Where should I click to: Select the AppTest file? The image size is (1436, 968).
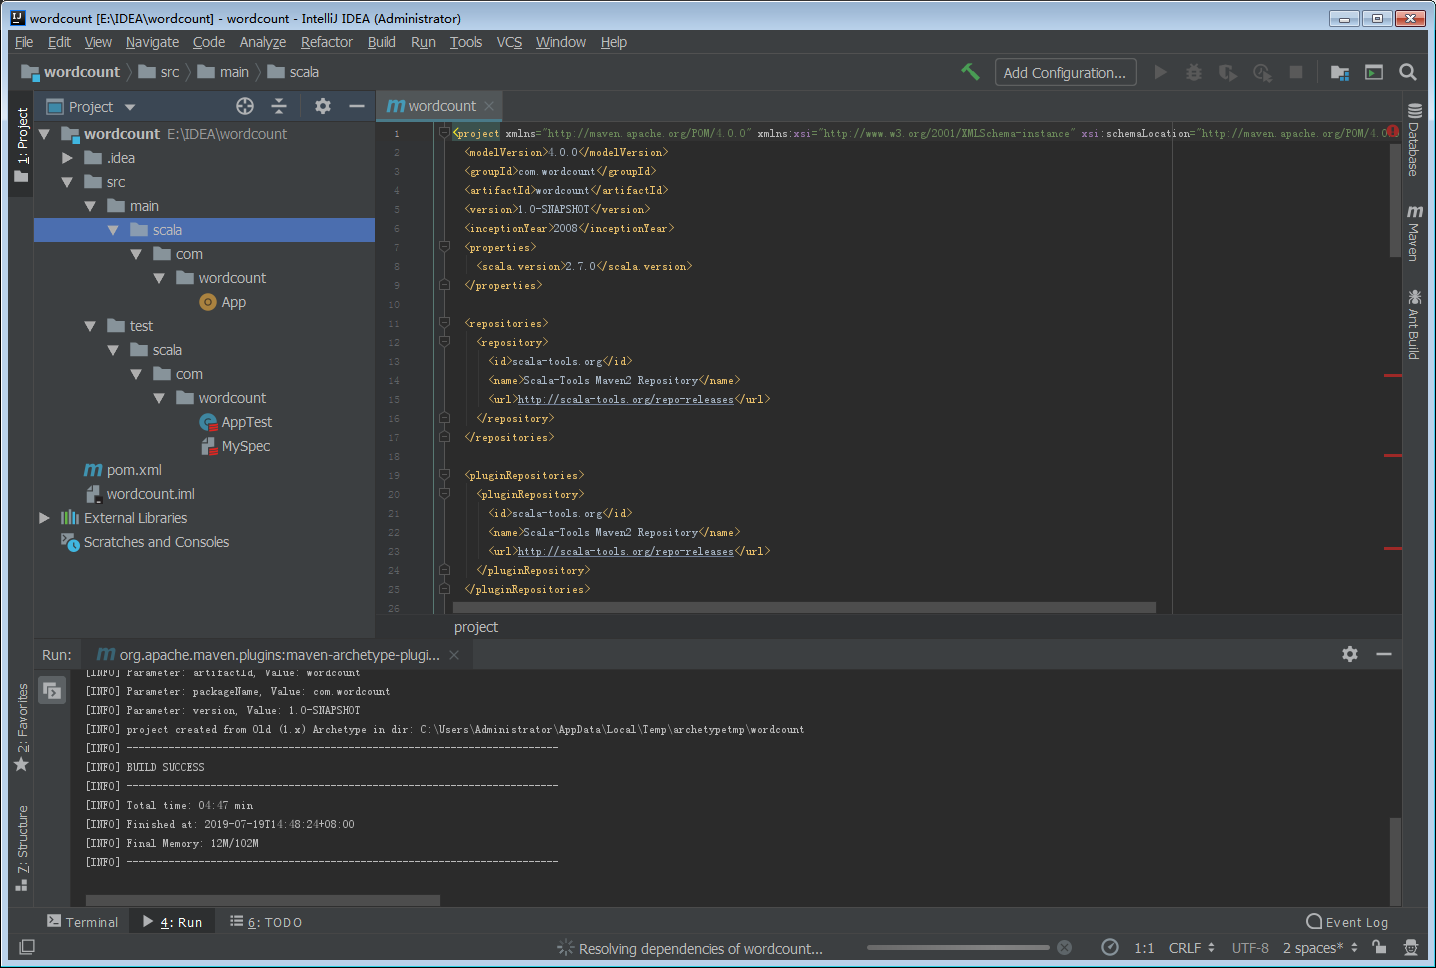click(x=236, y=422)
